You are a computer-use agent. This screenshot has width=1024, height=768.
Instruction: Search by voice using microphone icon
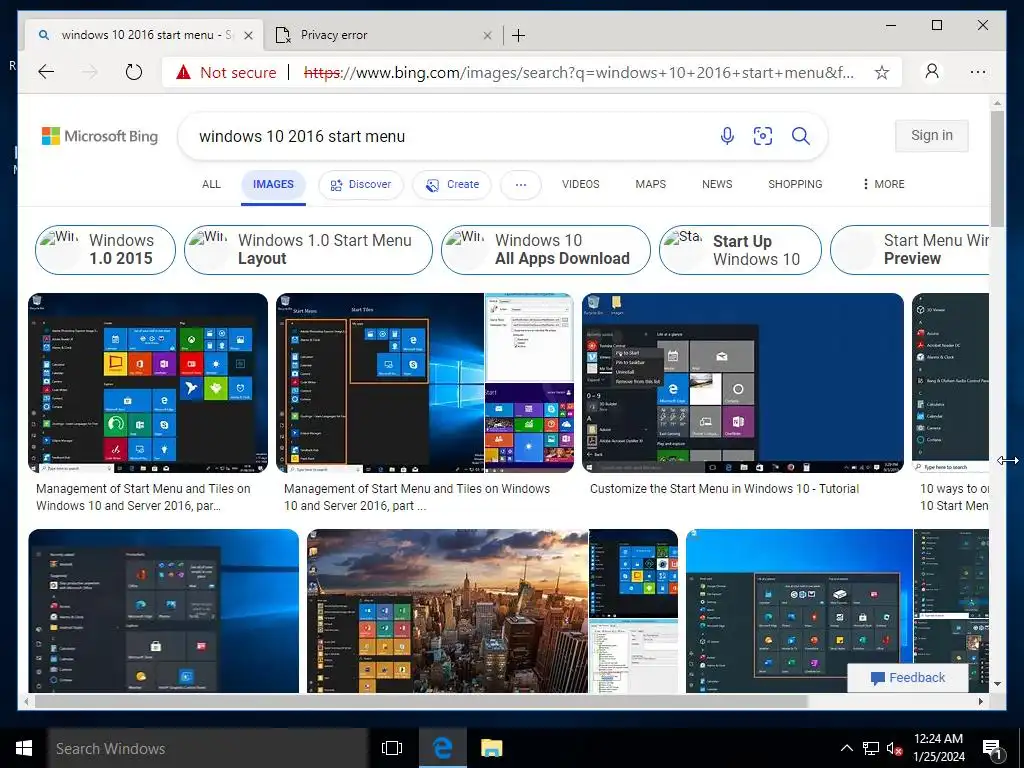point(727,136)
